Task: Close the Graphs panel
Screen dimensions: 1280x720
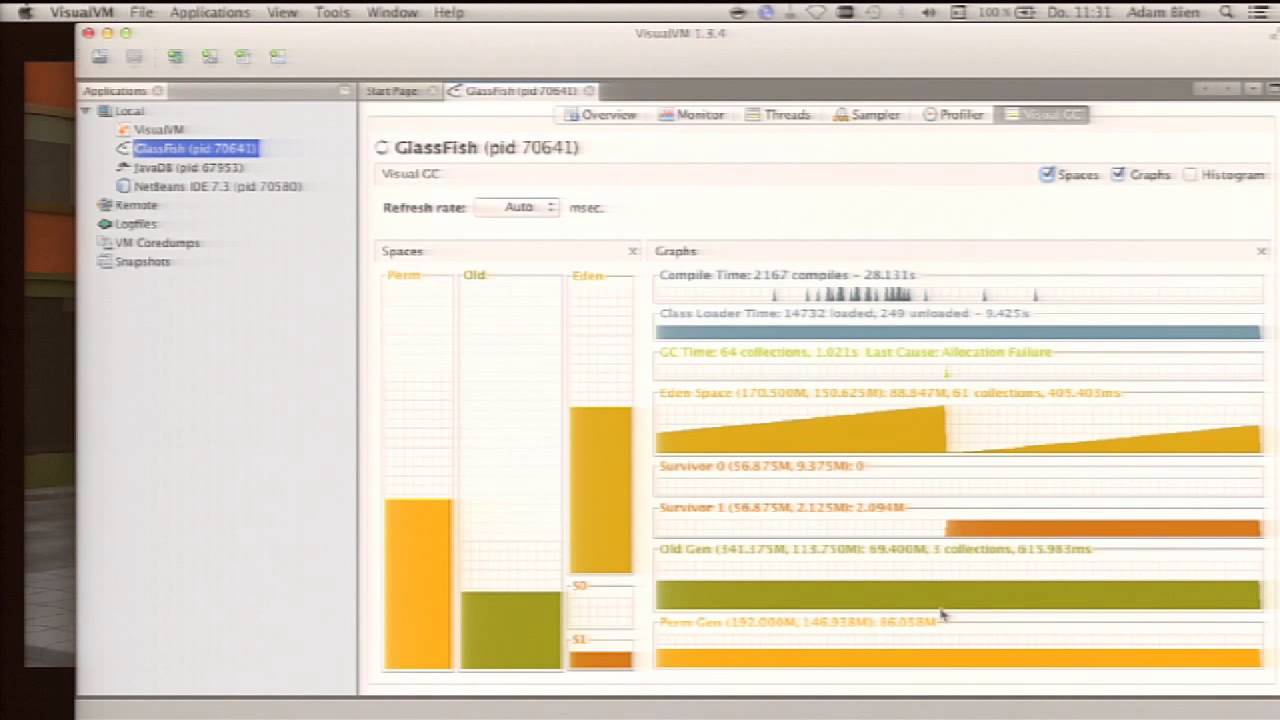Action: click(1261, 251)
